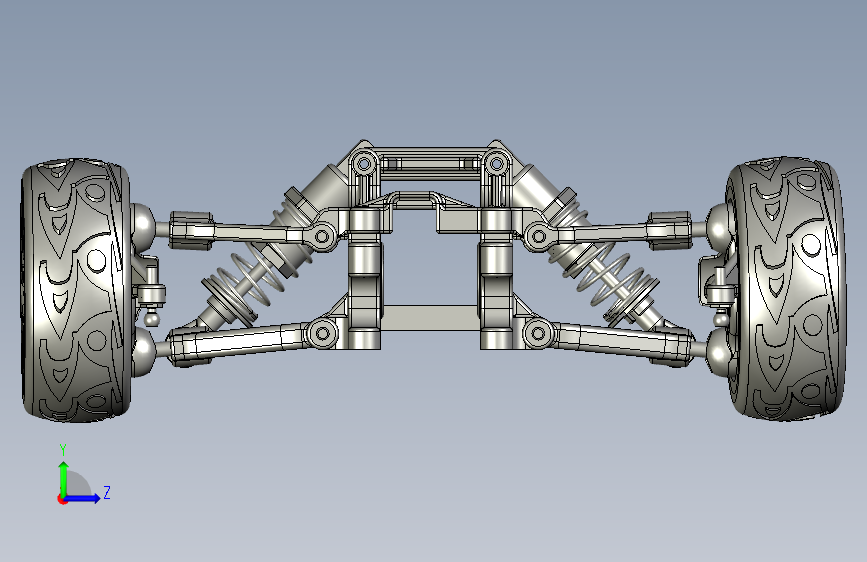Select the upper right control arm
This screenshot has height=562, width=867.
coord(608,230)
